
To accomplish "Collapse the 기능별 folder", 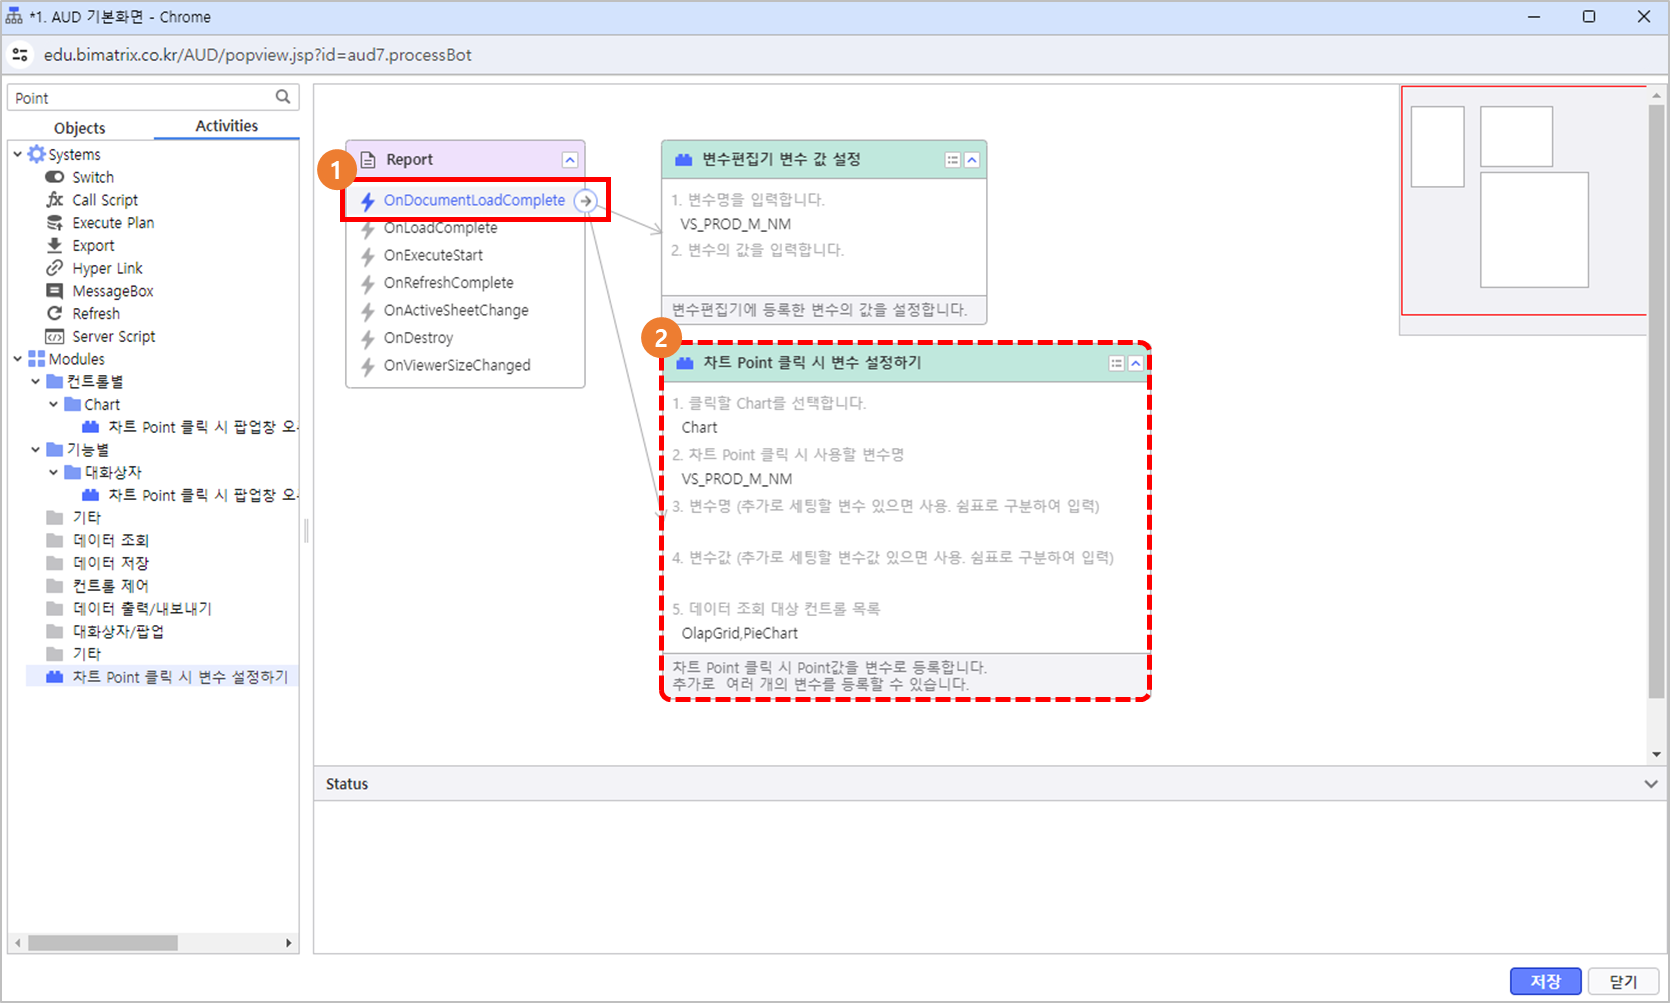I will (36, 450).
